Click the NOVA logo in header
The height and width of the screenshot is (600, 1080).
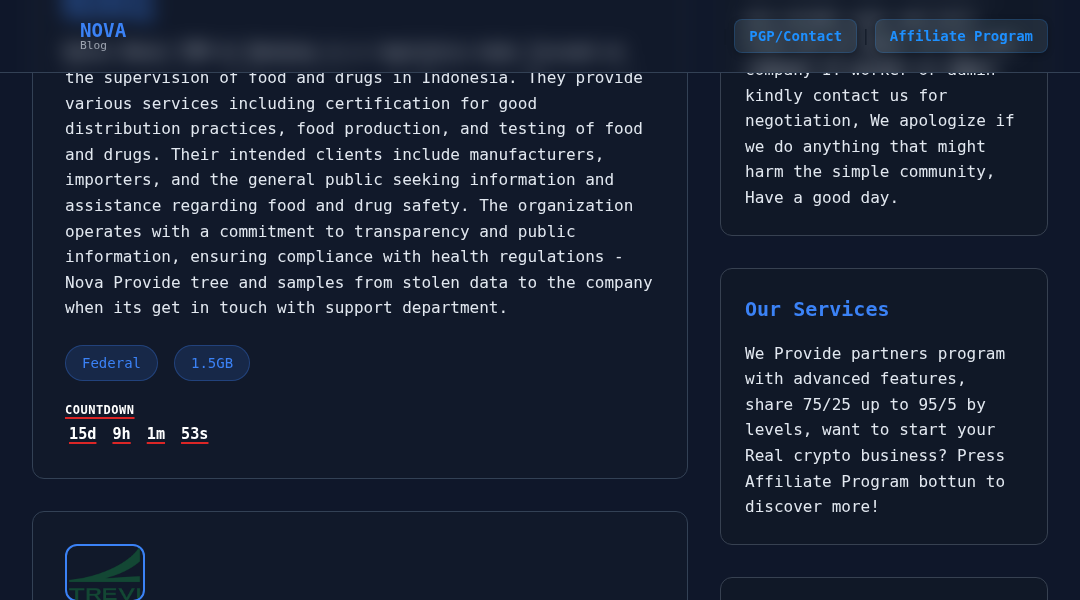[103, 30]
